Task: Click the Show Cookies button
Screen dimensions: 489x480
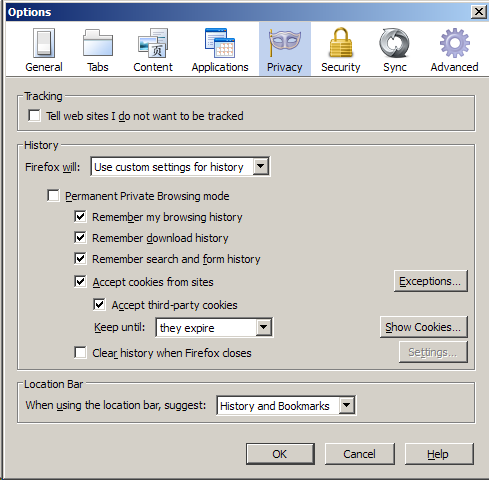Action: (424, 327)
